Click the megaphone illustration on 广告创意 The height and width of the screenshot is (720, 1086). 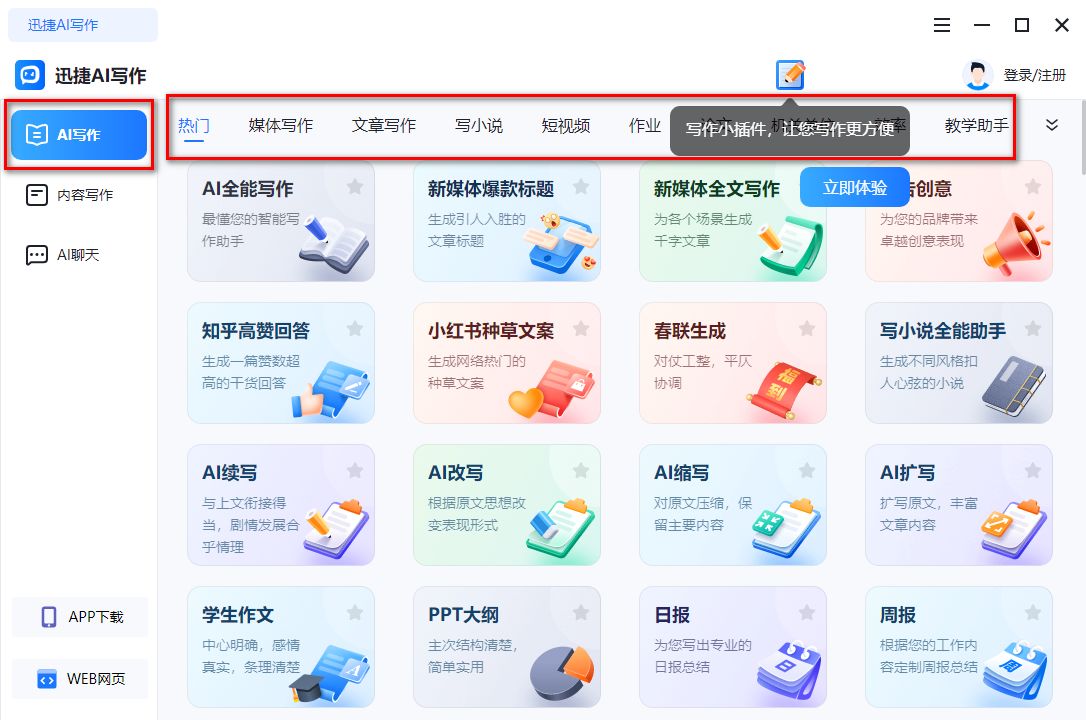[1015, 243]
